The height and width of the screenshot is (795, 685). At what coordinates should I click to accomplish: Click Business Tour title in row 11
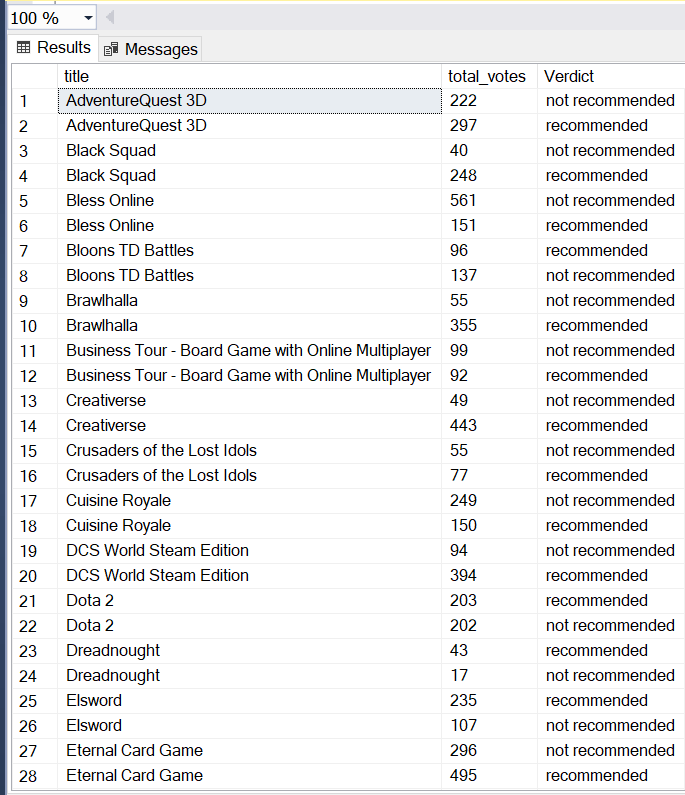249,351
